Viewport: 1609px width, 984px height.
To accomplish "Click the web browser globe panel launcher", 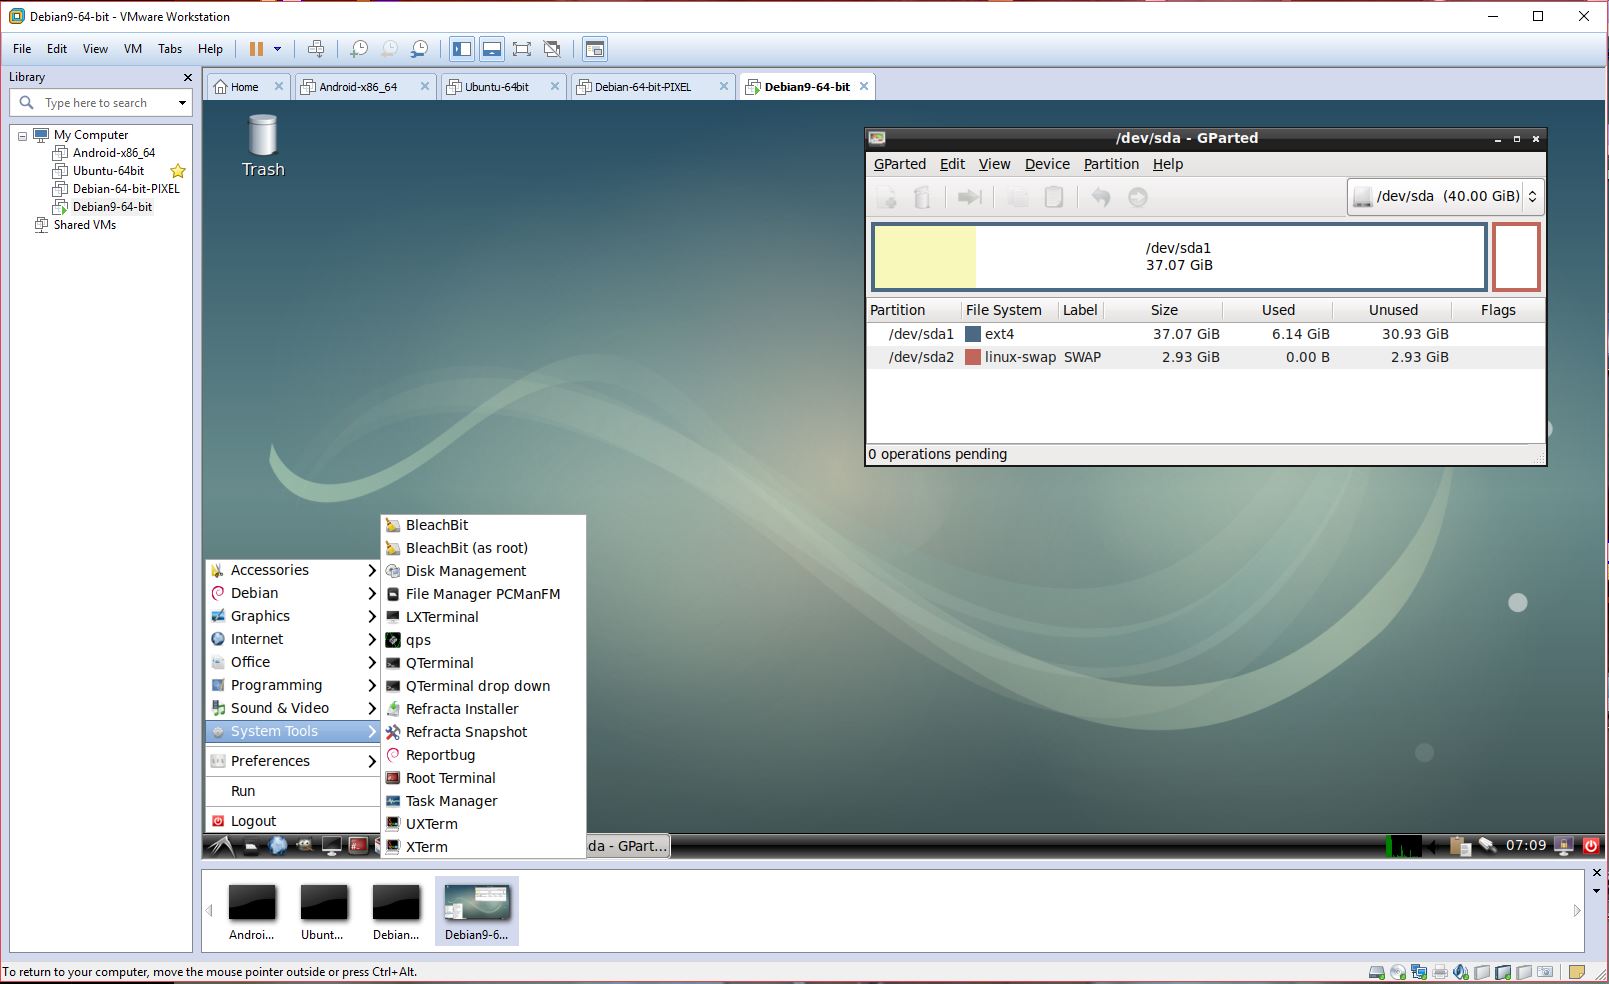I will coord(278,846).
